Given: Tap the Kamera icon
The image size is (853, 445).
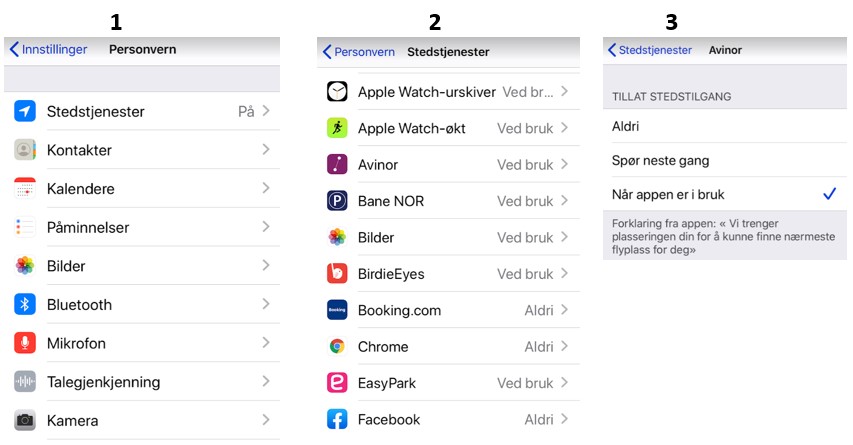Looking at the screenshot, I should pos(24,420).
